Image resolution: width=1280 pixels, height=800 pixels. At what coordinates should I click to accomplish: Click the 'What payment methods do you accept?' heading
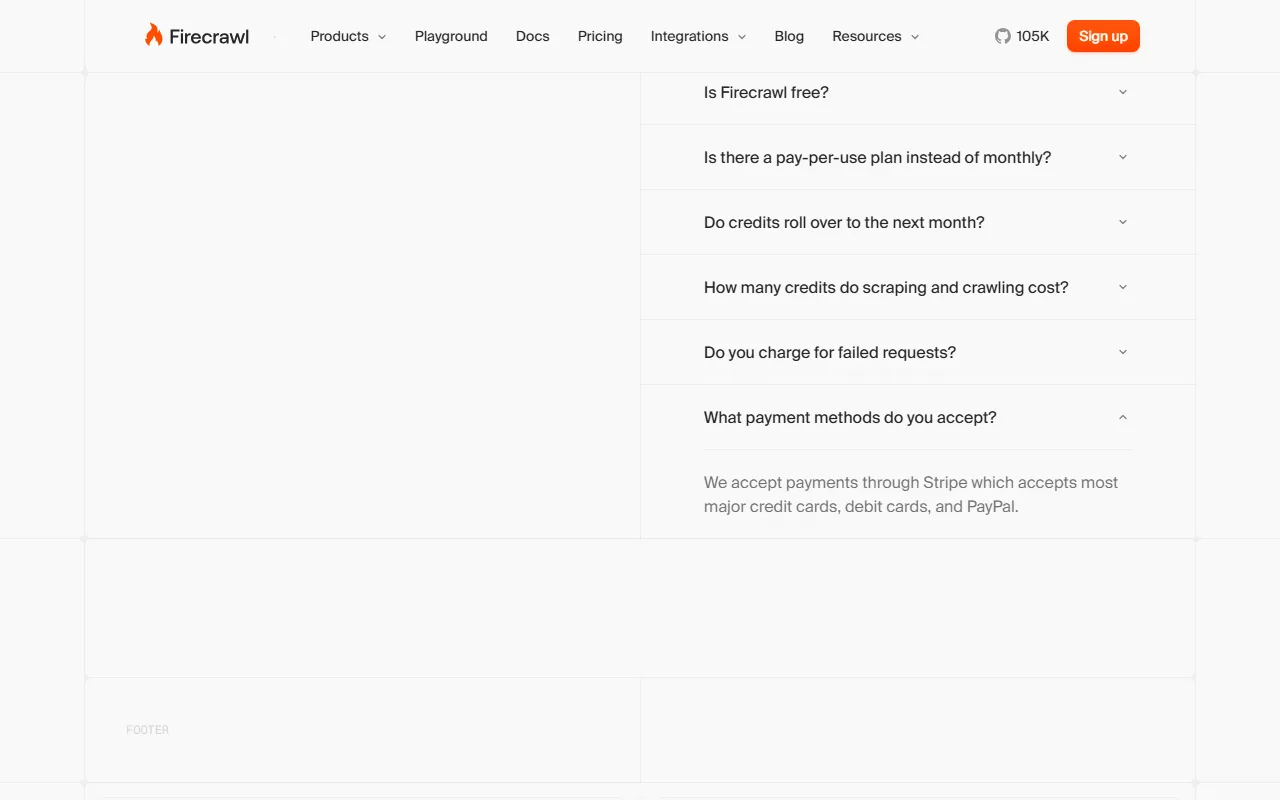(x=850, y=417)
